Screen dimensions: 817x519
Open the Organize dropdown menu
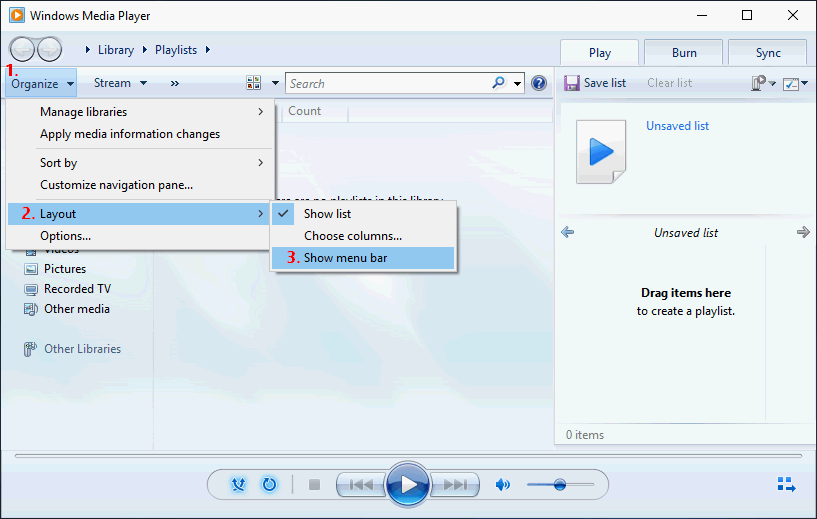[x=41, y=83]
